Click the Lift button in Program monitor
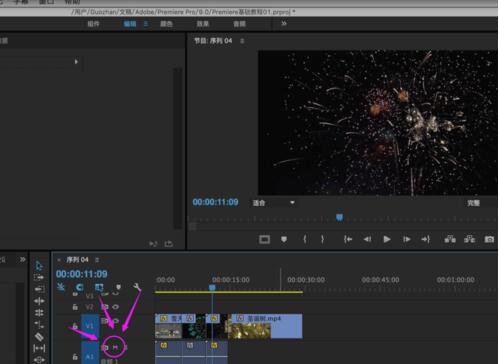The height and width of the screenshot is (364, 499). click(x=450, y=239)
